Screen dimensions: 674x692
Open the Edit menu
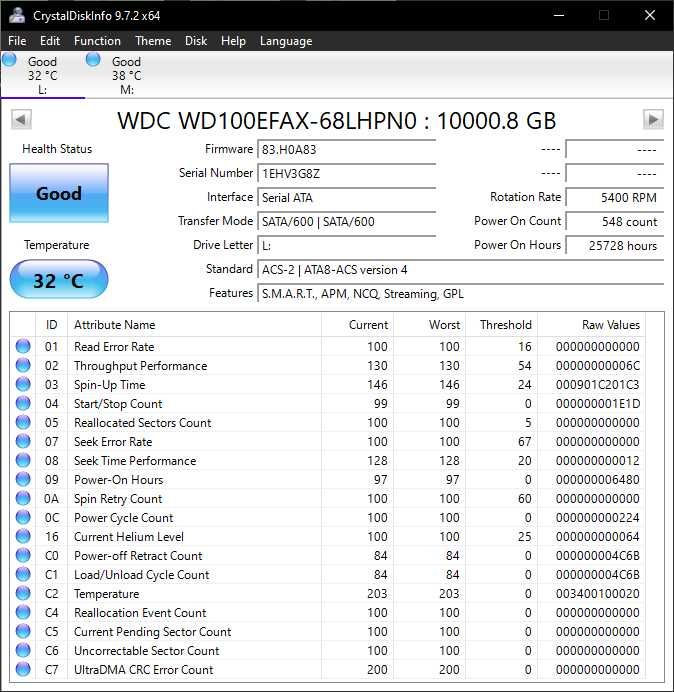coord(49,41)
